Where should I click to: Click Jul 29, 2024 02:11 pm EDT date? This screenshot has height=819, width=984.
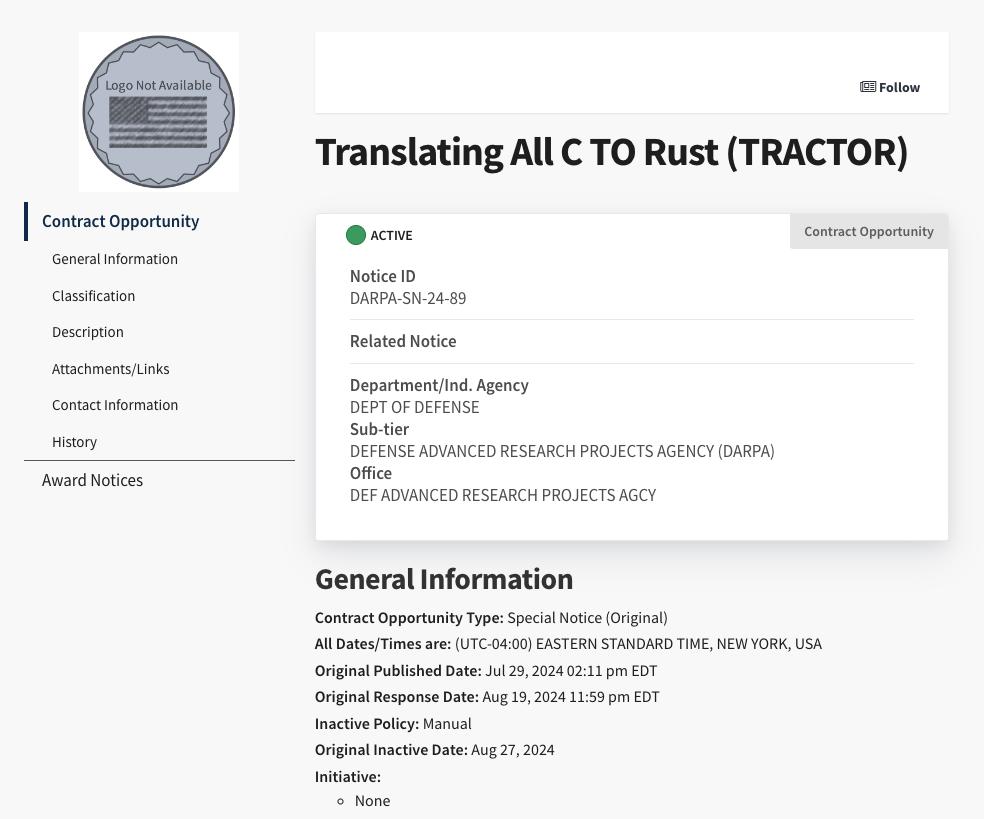coord(571,671)
